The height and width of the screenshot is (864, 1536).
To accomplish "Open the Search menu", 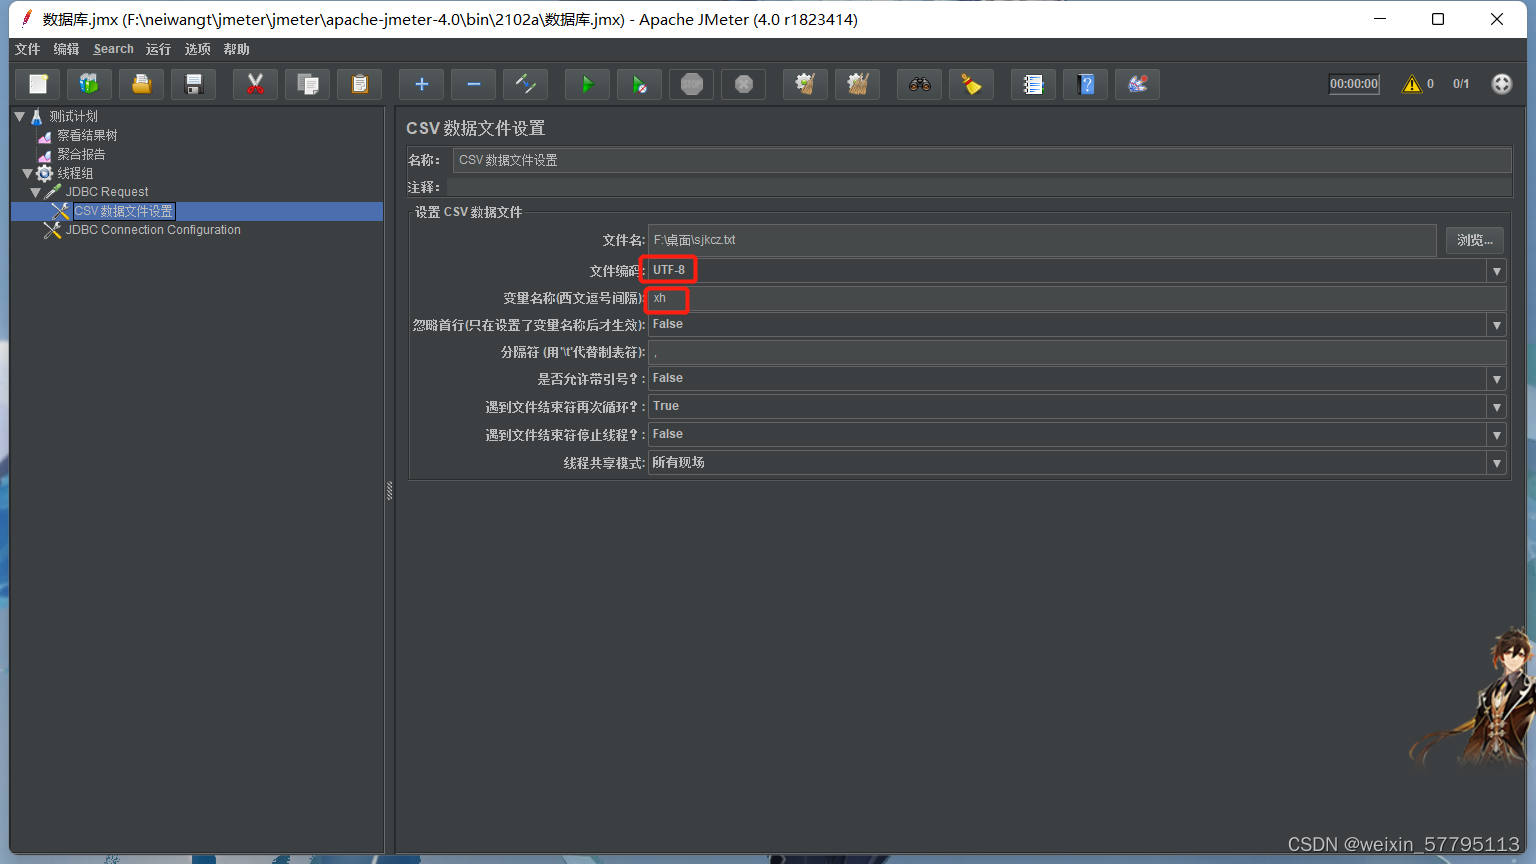I will point(113,49).
